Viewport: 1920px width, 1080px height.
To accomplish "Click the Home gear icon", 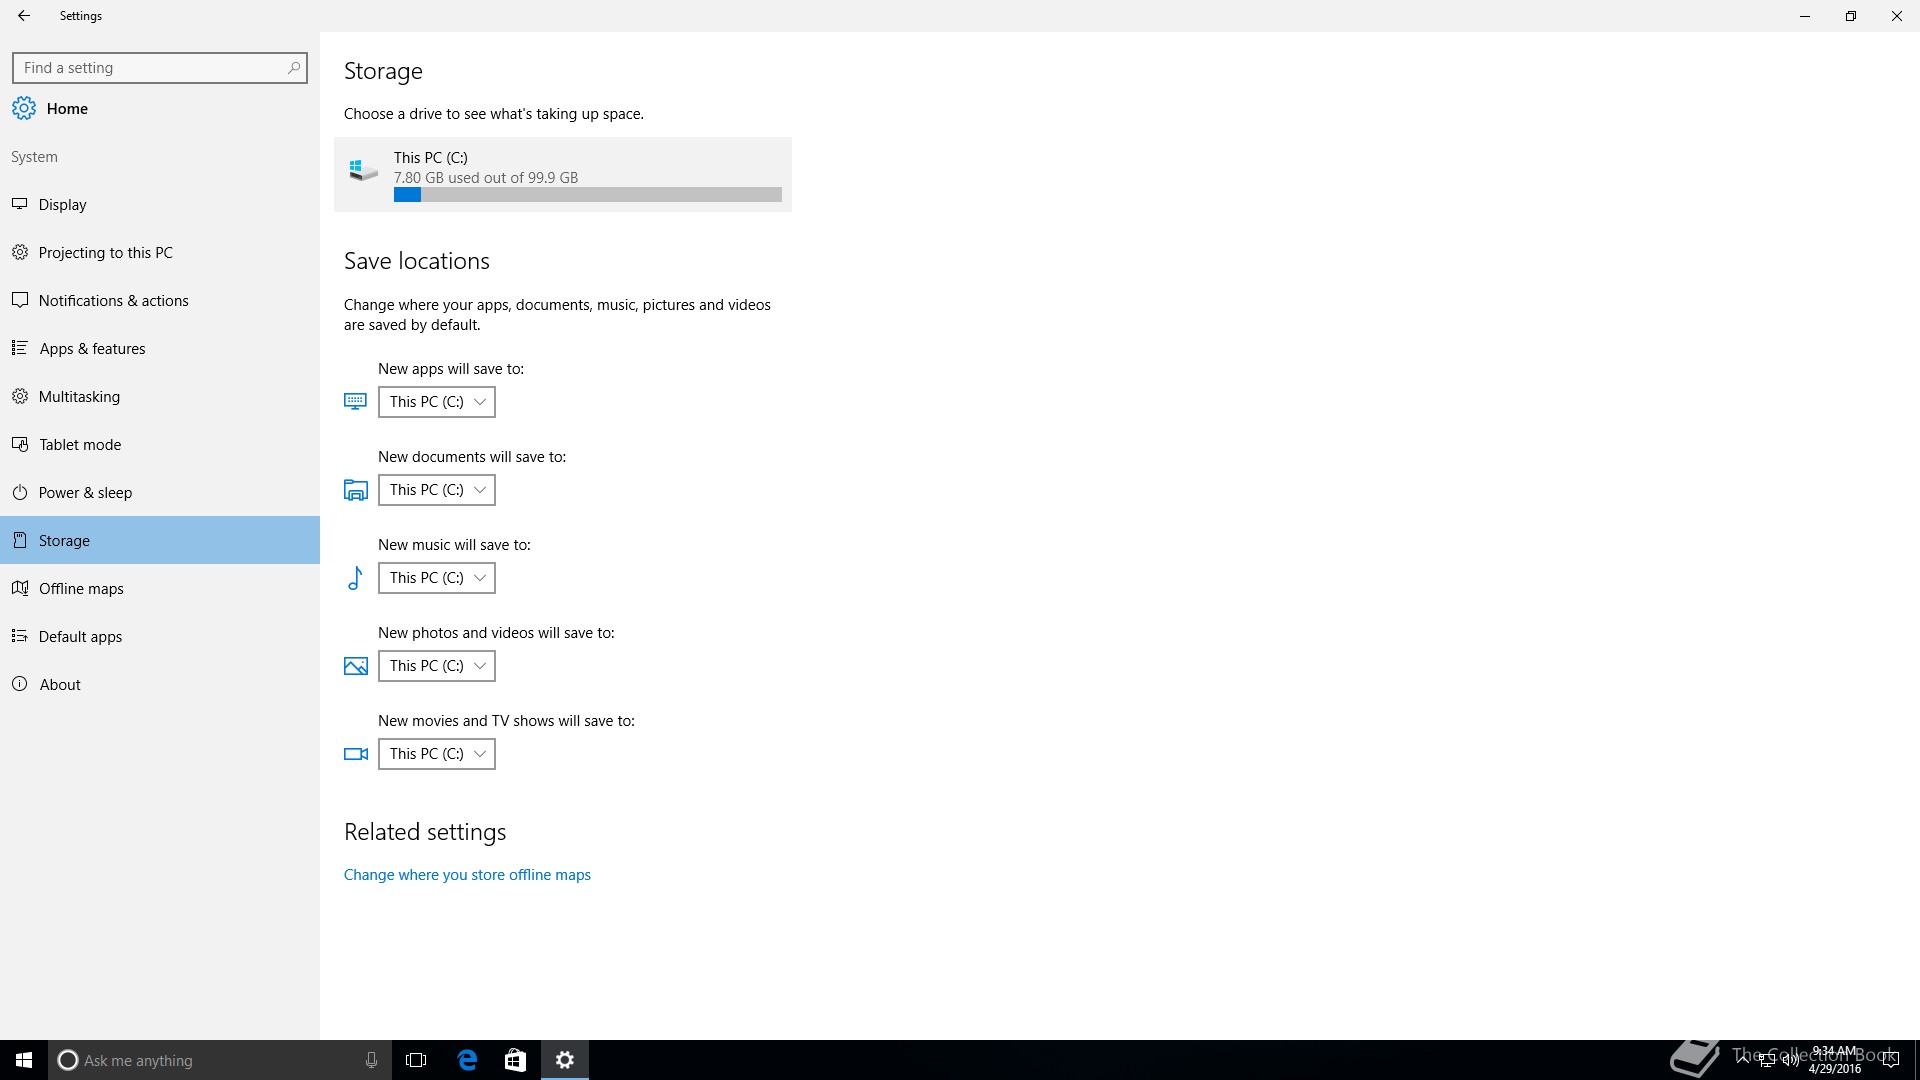I will point(24,108).
